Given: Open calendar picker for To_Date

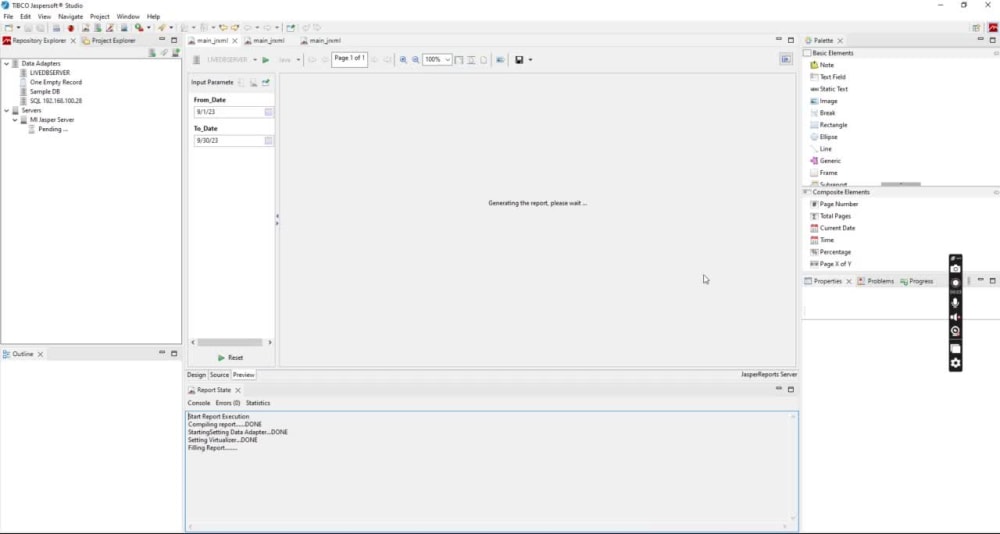Looking at the screenshot, I should (x=268, y=140).
